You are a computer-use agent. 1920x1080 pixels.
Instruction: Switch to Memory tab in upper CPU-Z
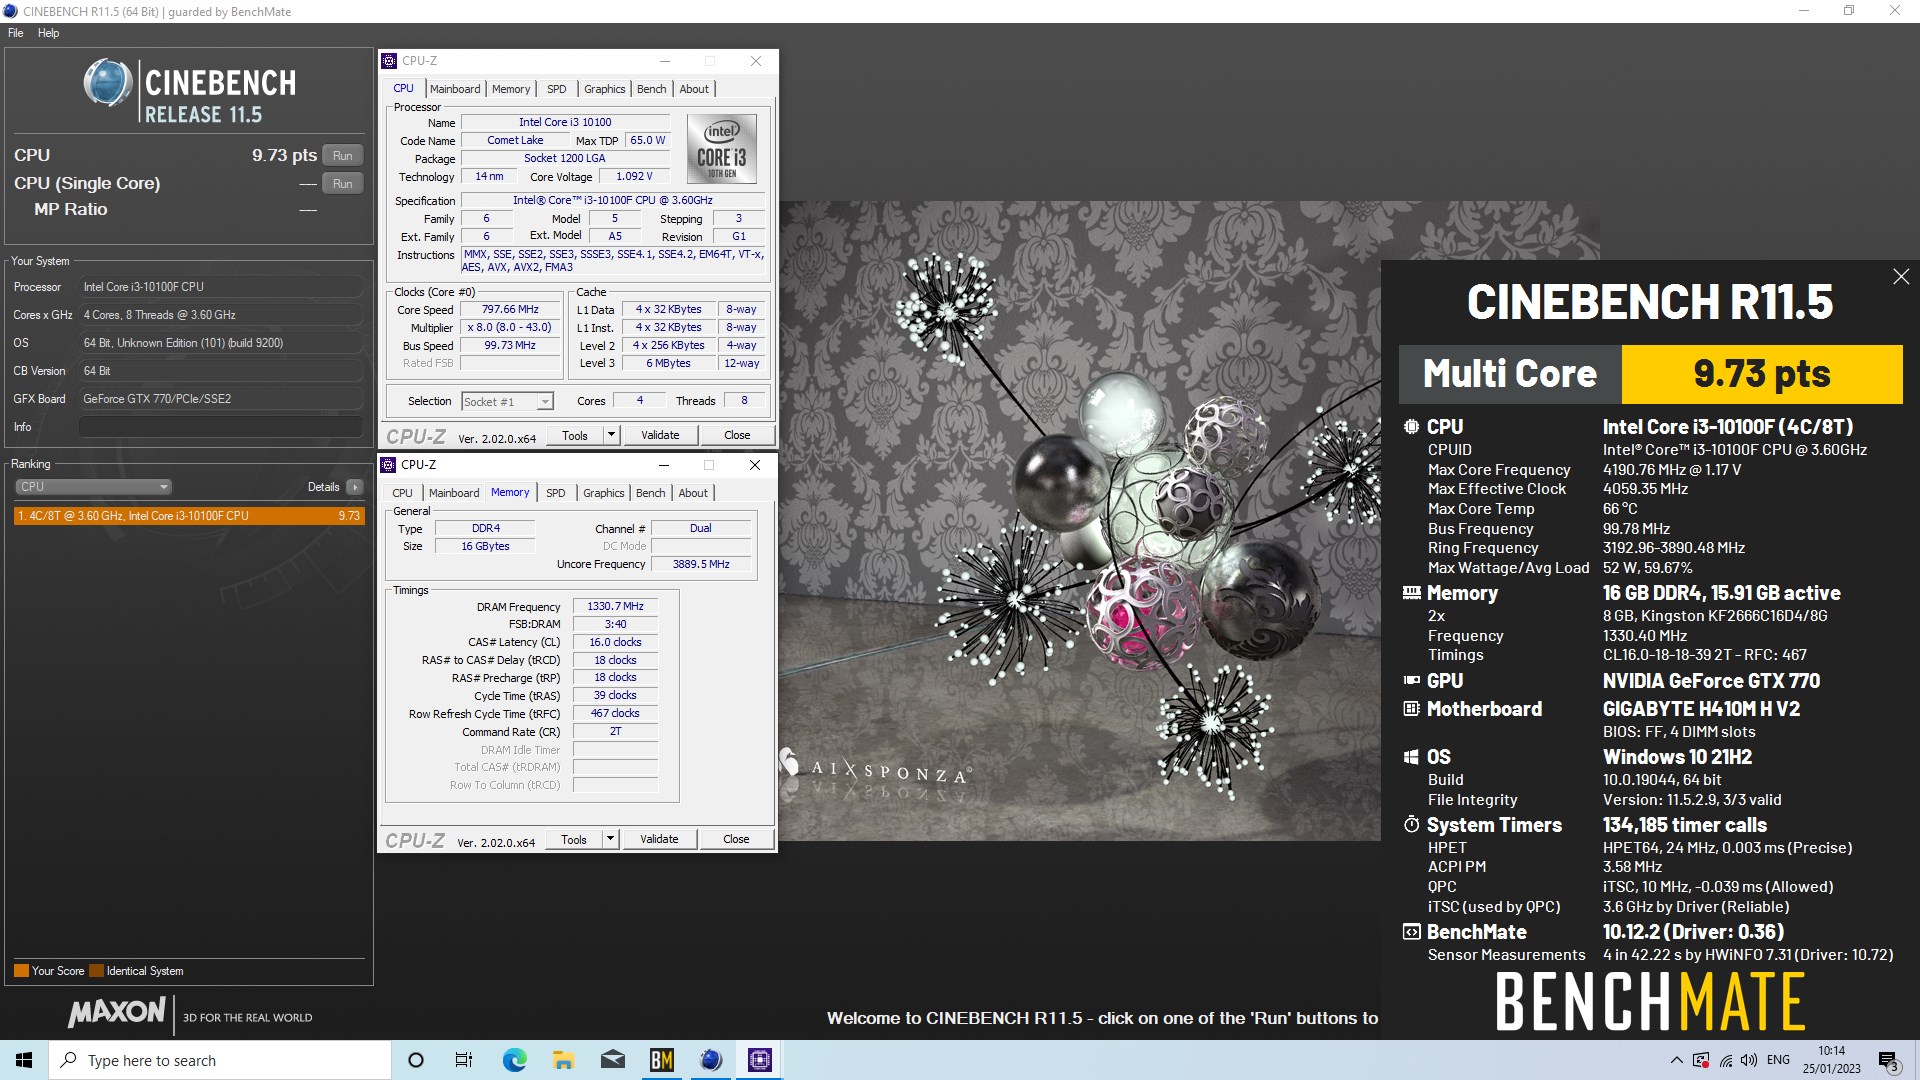511,89
